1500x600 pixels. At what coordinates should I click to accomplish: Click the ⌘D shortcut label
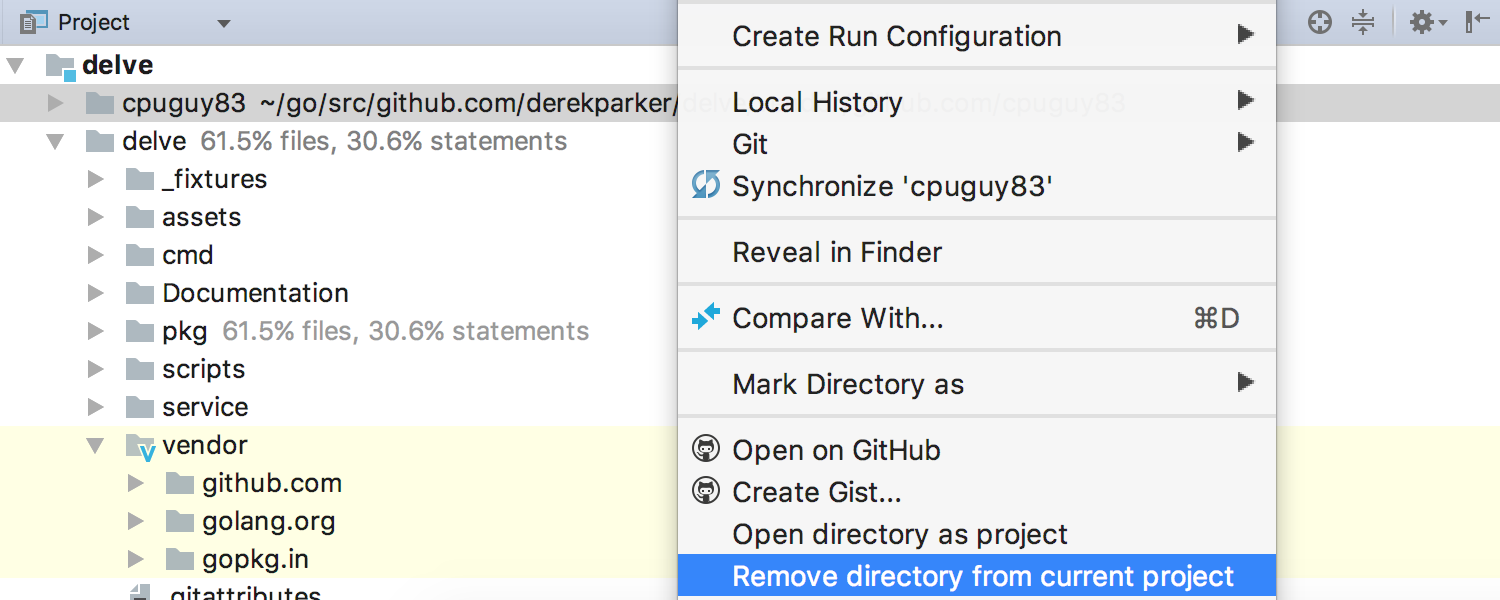click(1216, 318)
